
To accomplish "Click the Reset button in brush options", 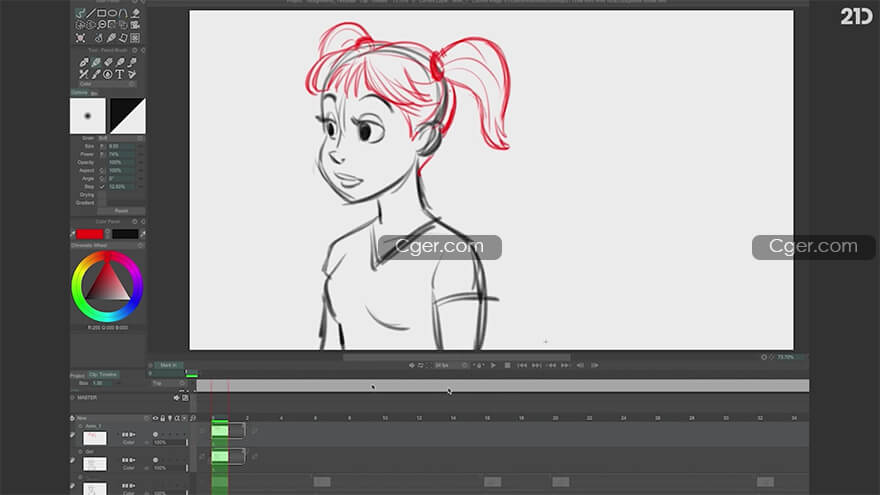I will point(121,210).
